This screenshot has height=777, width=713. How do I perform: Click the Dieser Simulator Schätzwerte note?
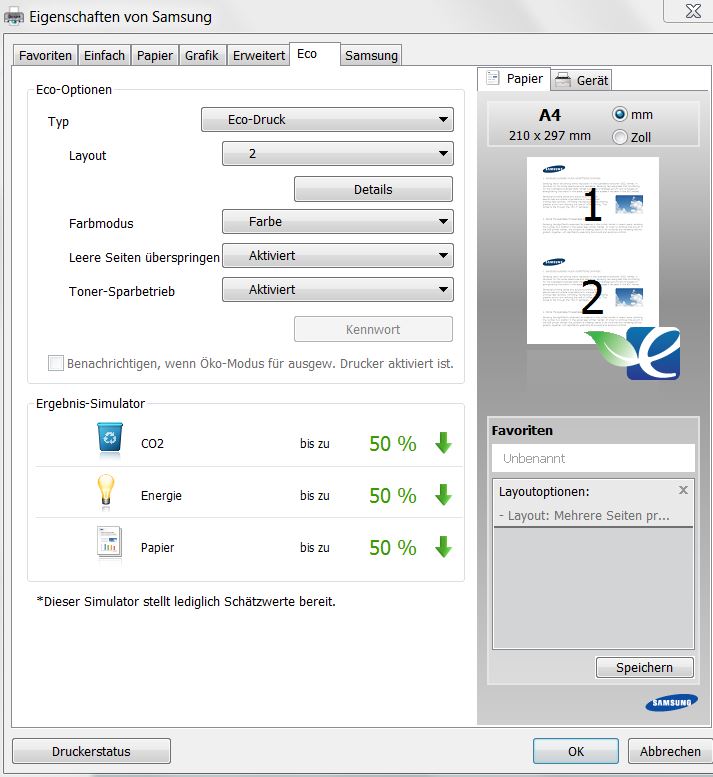pos(186,602)
